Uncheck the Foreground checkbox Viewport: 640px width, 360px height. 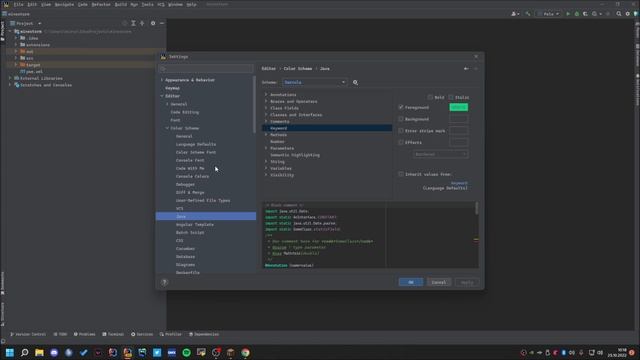[401, 107]
